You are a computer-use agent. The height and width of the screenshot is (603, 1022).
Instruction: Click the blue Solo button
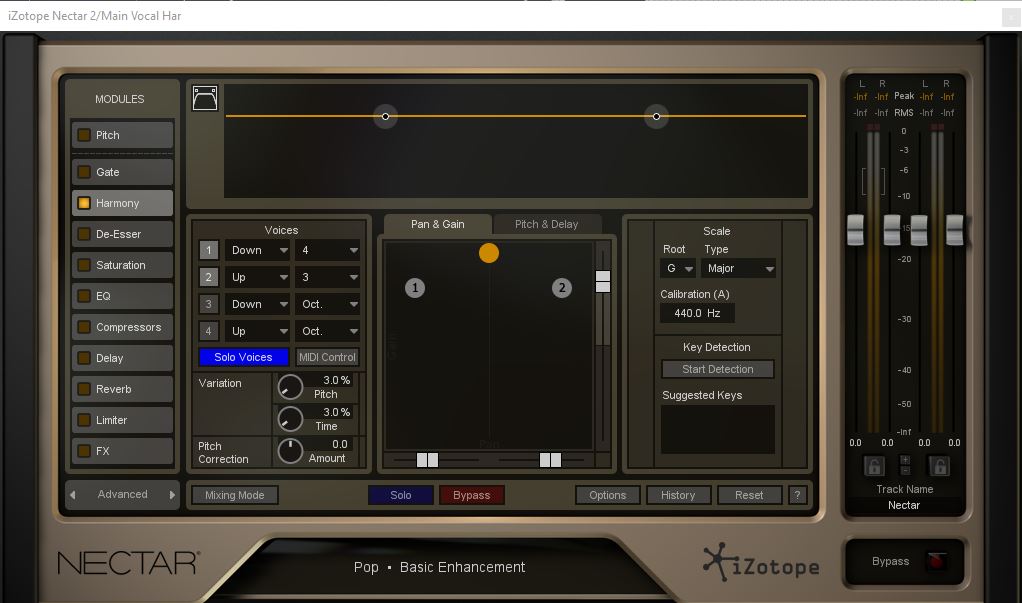coord(401,495)
